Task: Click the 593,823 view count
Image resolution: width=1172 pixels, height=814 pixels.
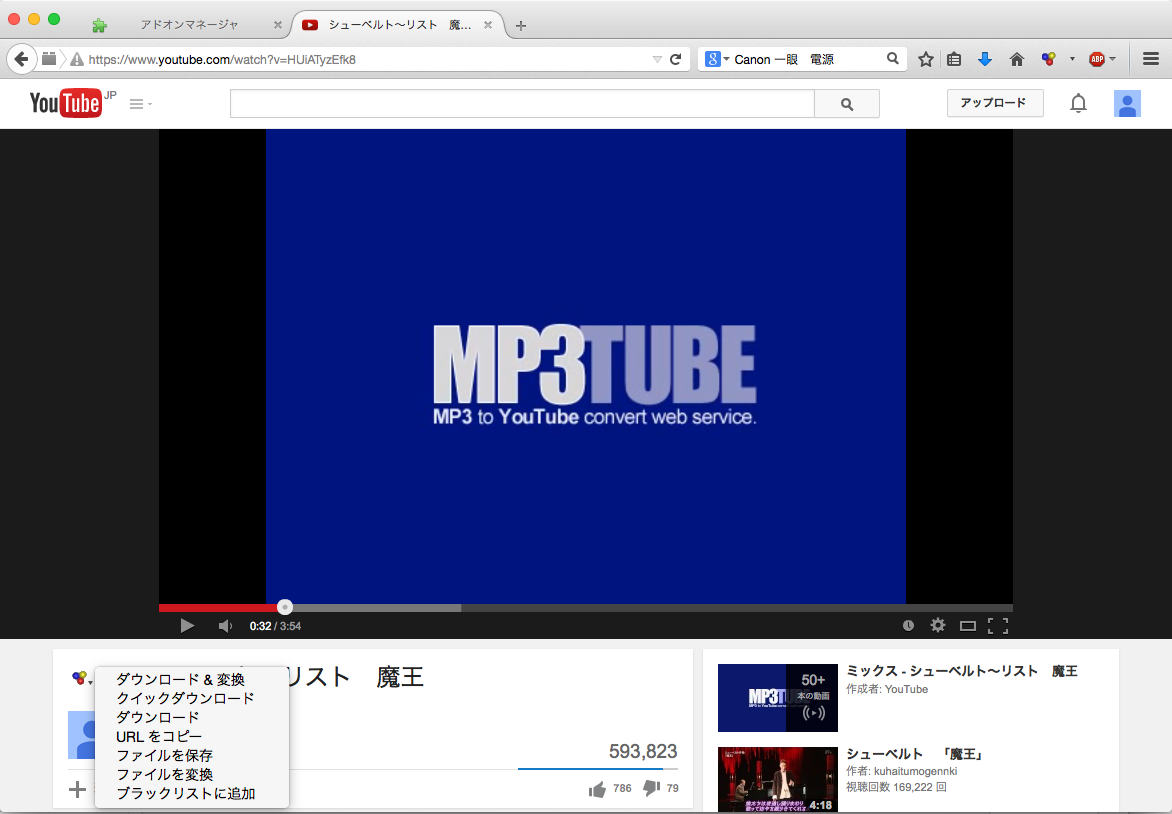Action: click(643, 751)
